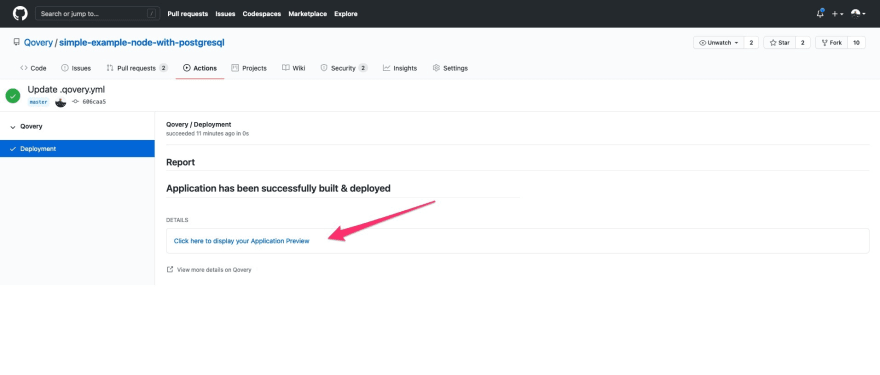Viewport: 880px width, 375px height.
Task: Select the Deployment job in sidebar
Action: pyautogui.click(x=77, y=149)
